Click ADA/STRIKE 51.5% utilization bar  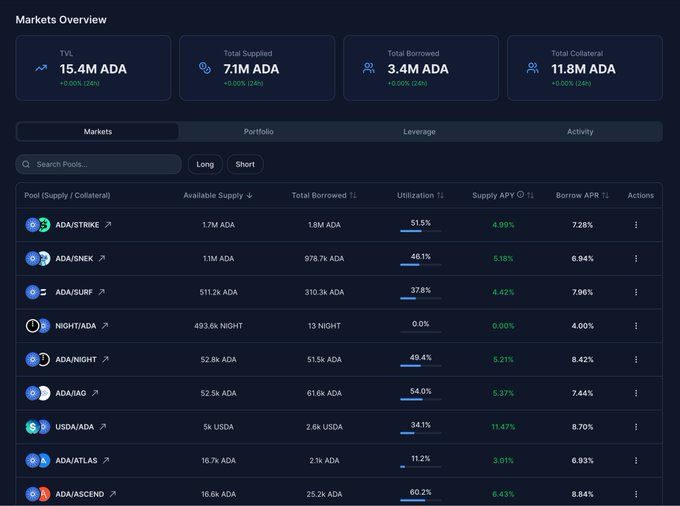(421, 231)
